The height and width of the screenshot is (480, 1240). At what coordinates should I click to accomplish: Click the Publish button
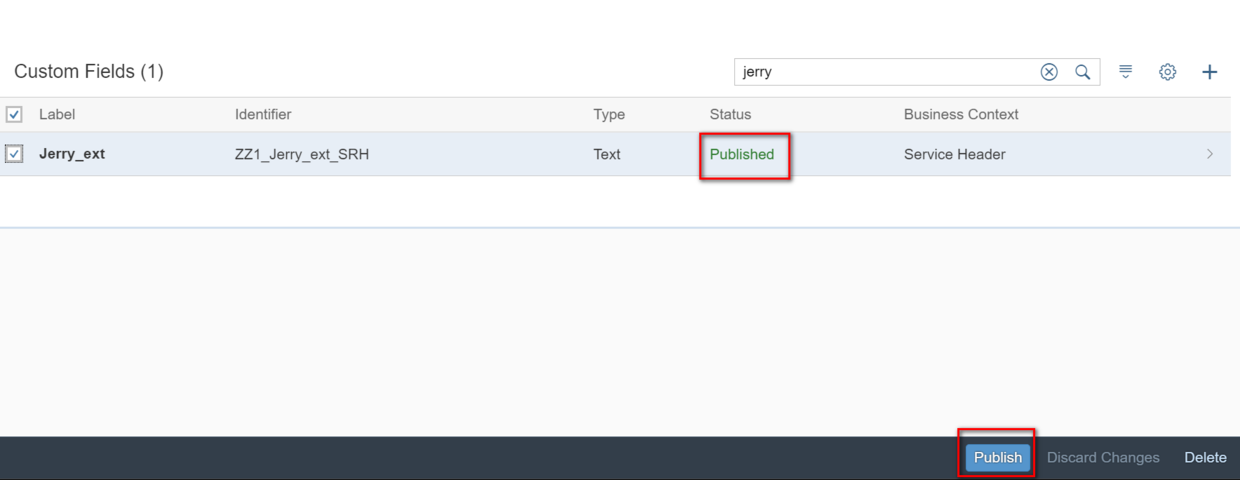997,457
